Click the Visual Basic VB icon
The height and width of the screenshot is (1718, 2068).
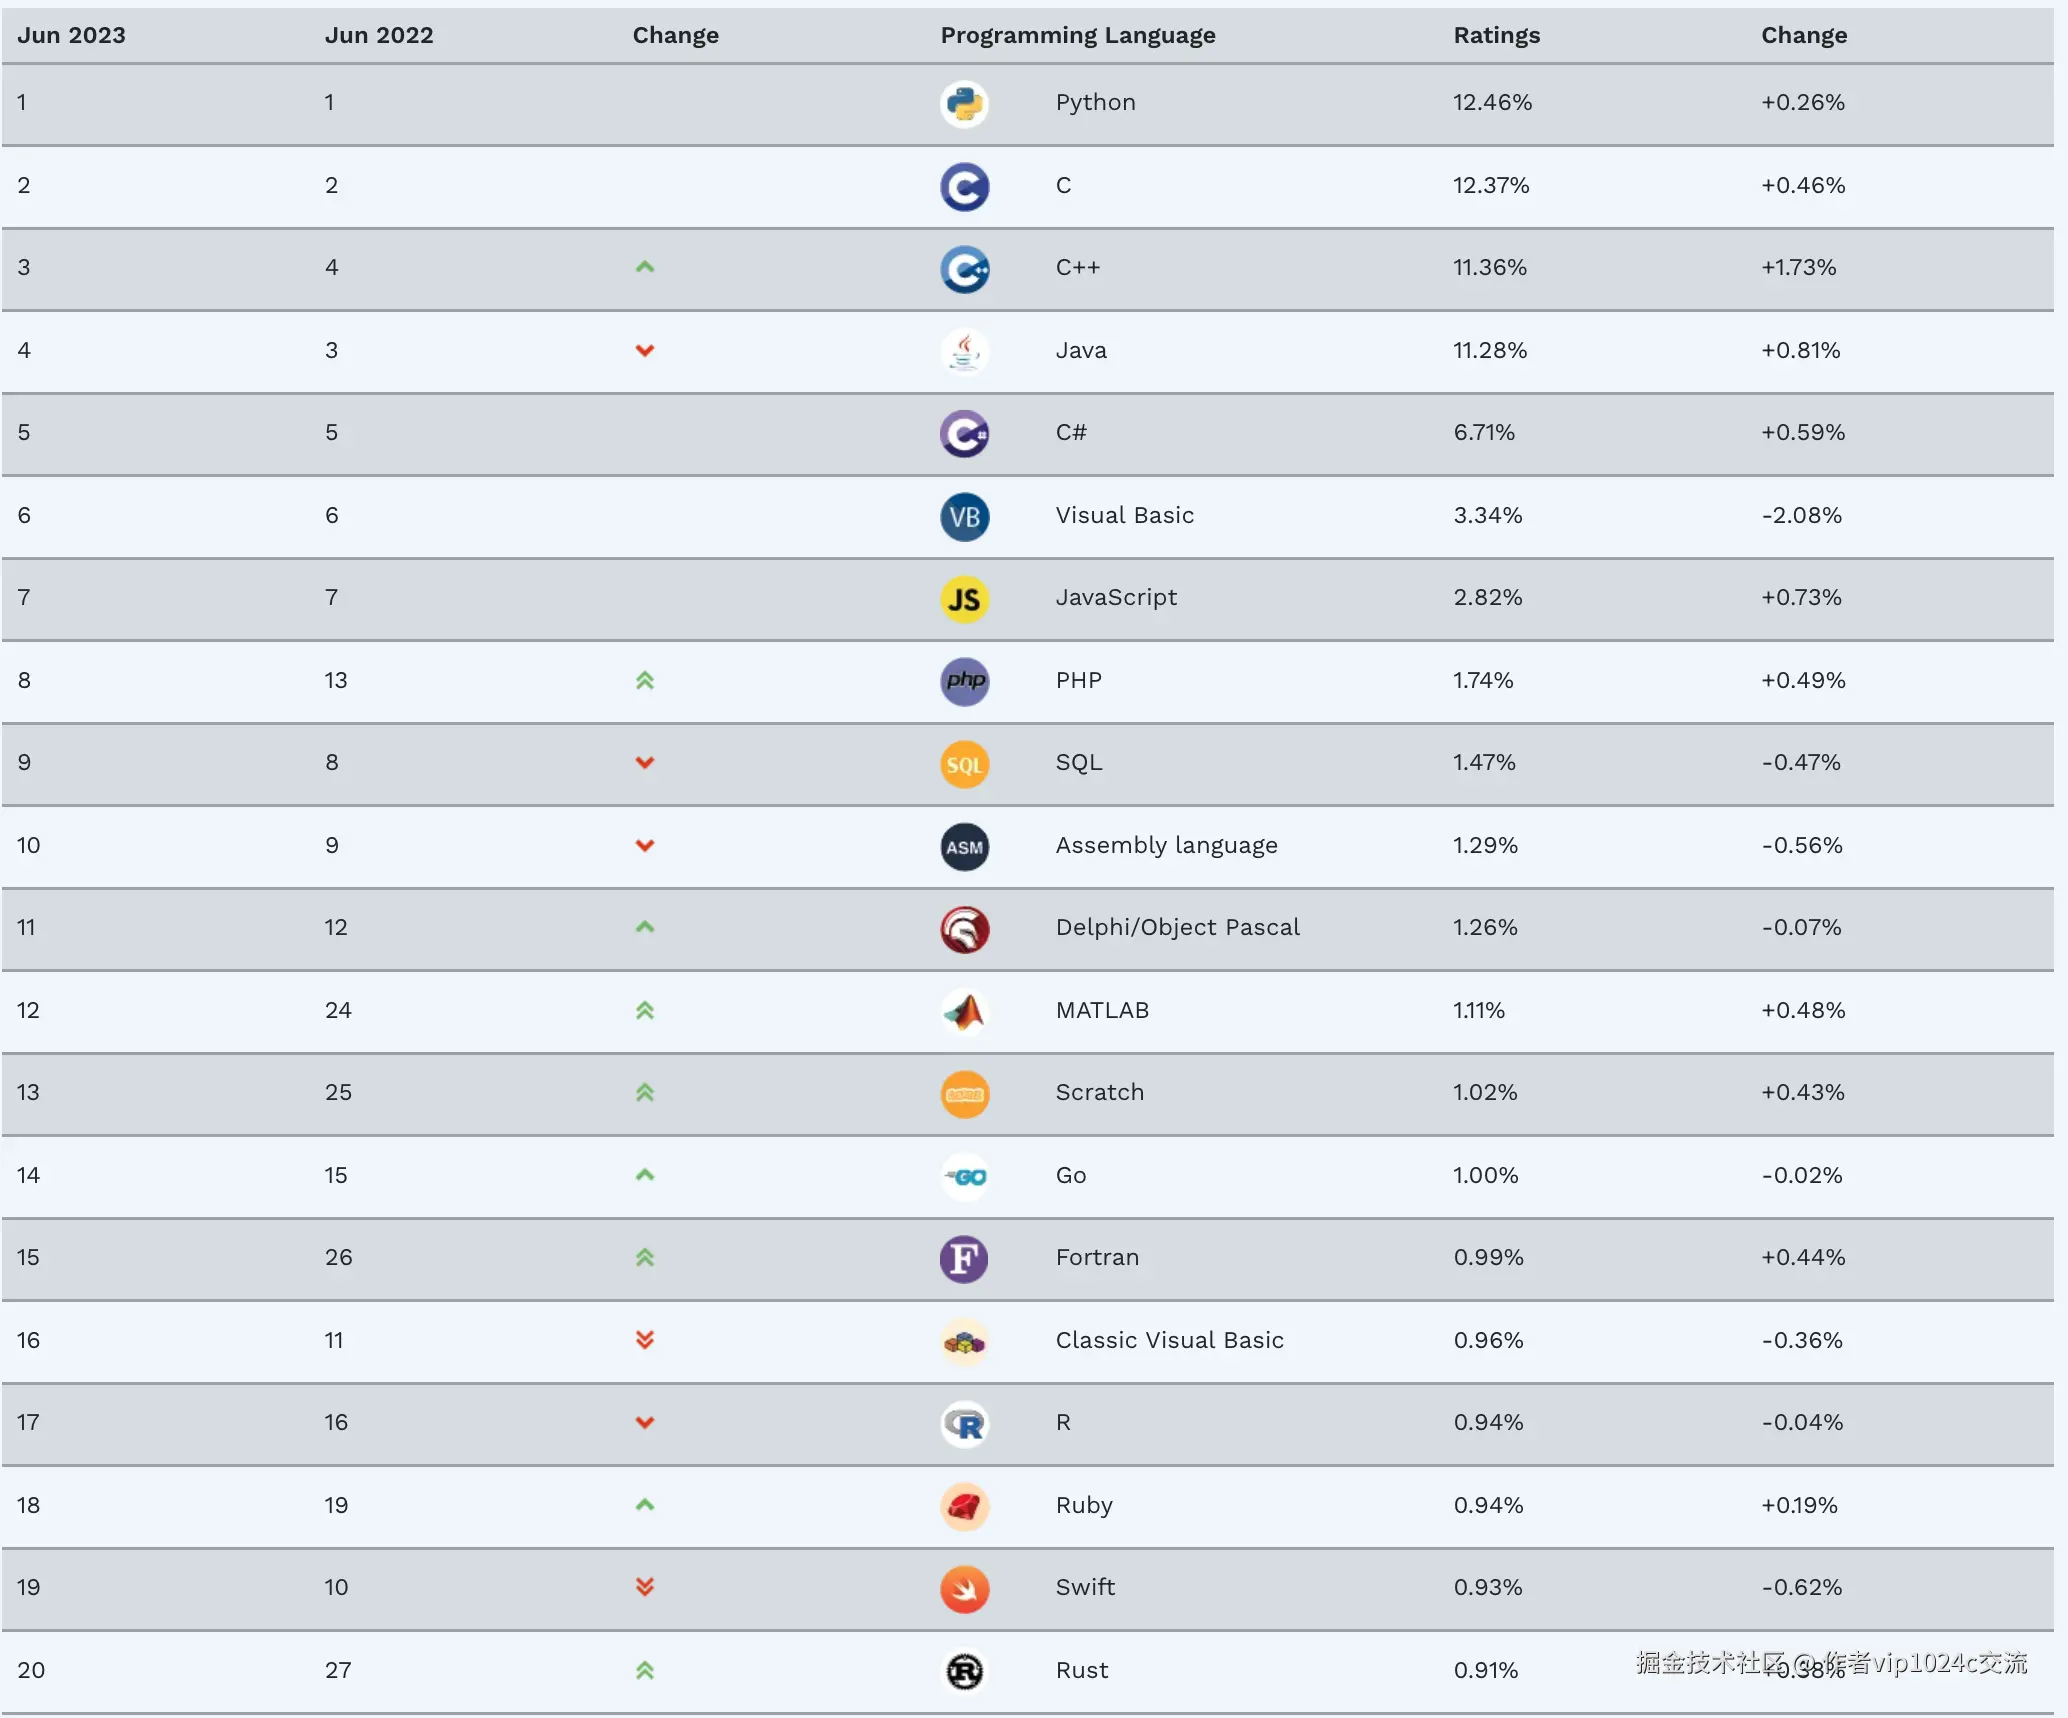[x=964, y=517]
